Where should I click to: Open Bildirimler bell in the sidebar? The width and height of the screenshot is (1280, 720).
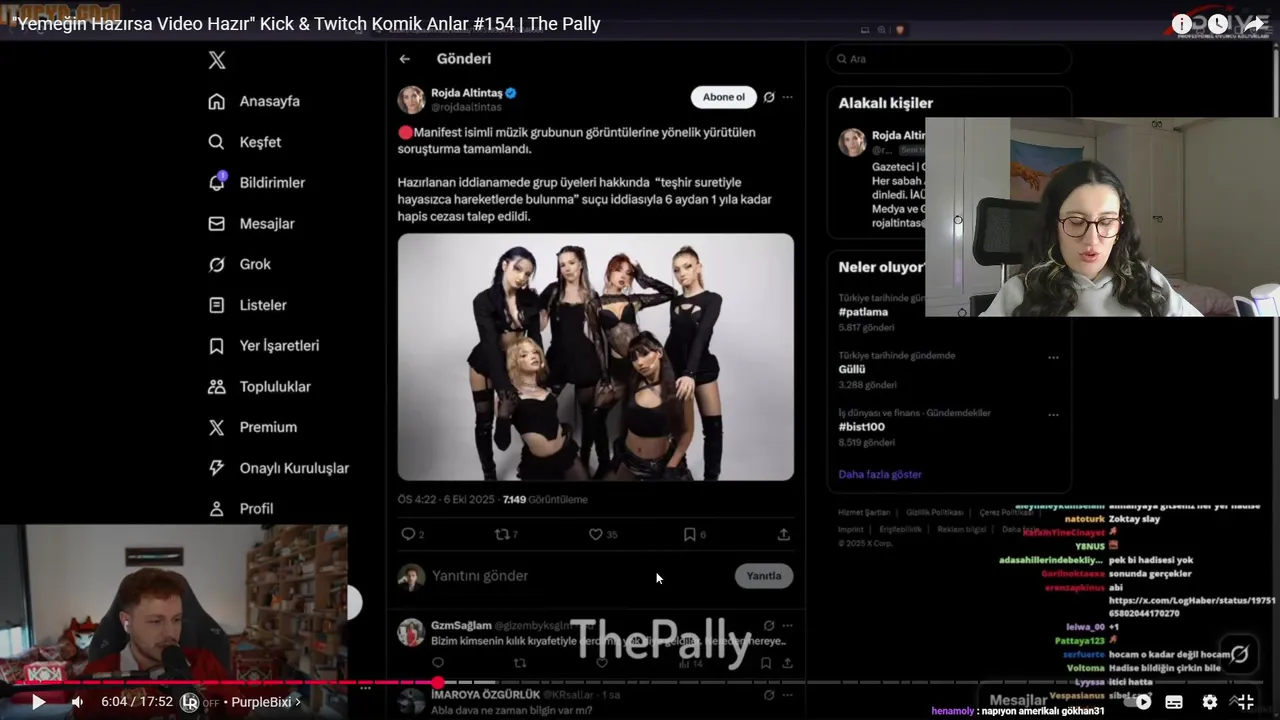tap(256, 183)
